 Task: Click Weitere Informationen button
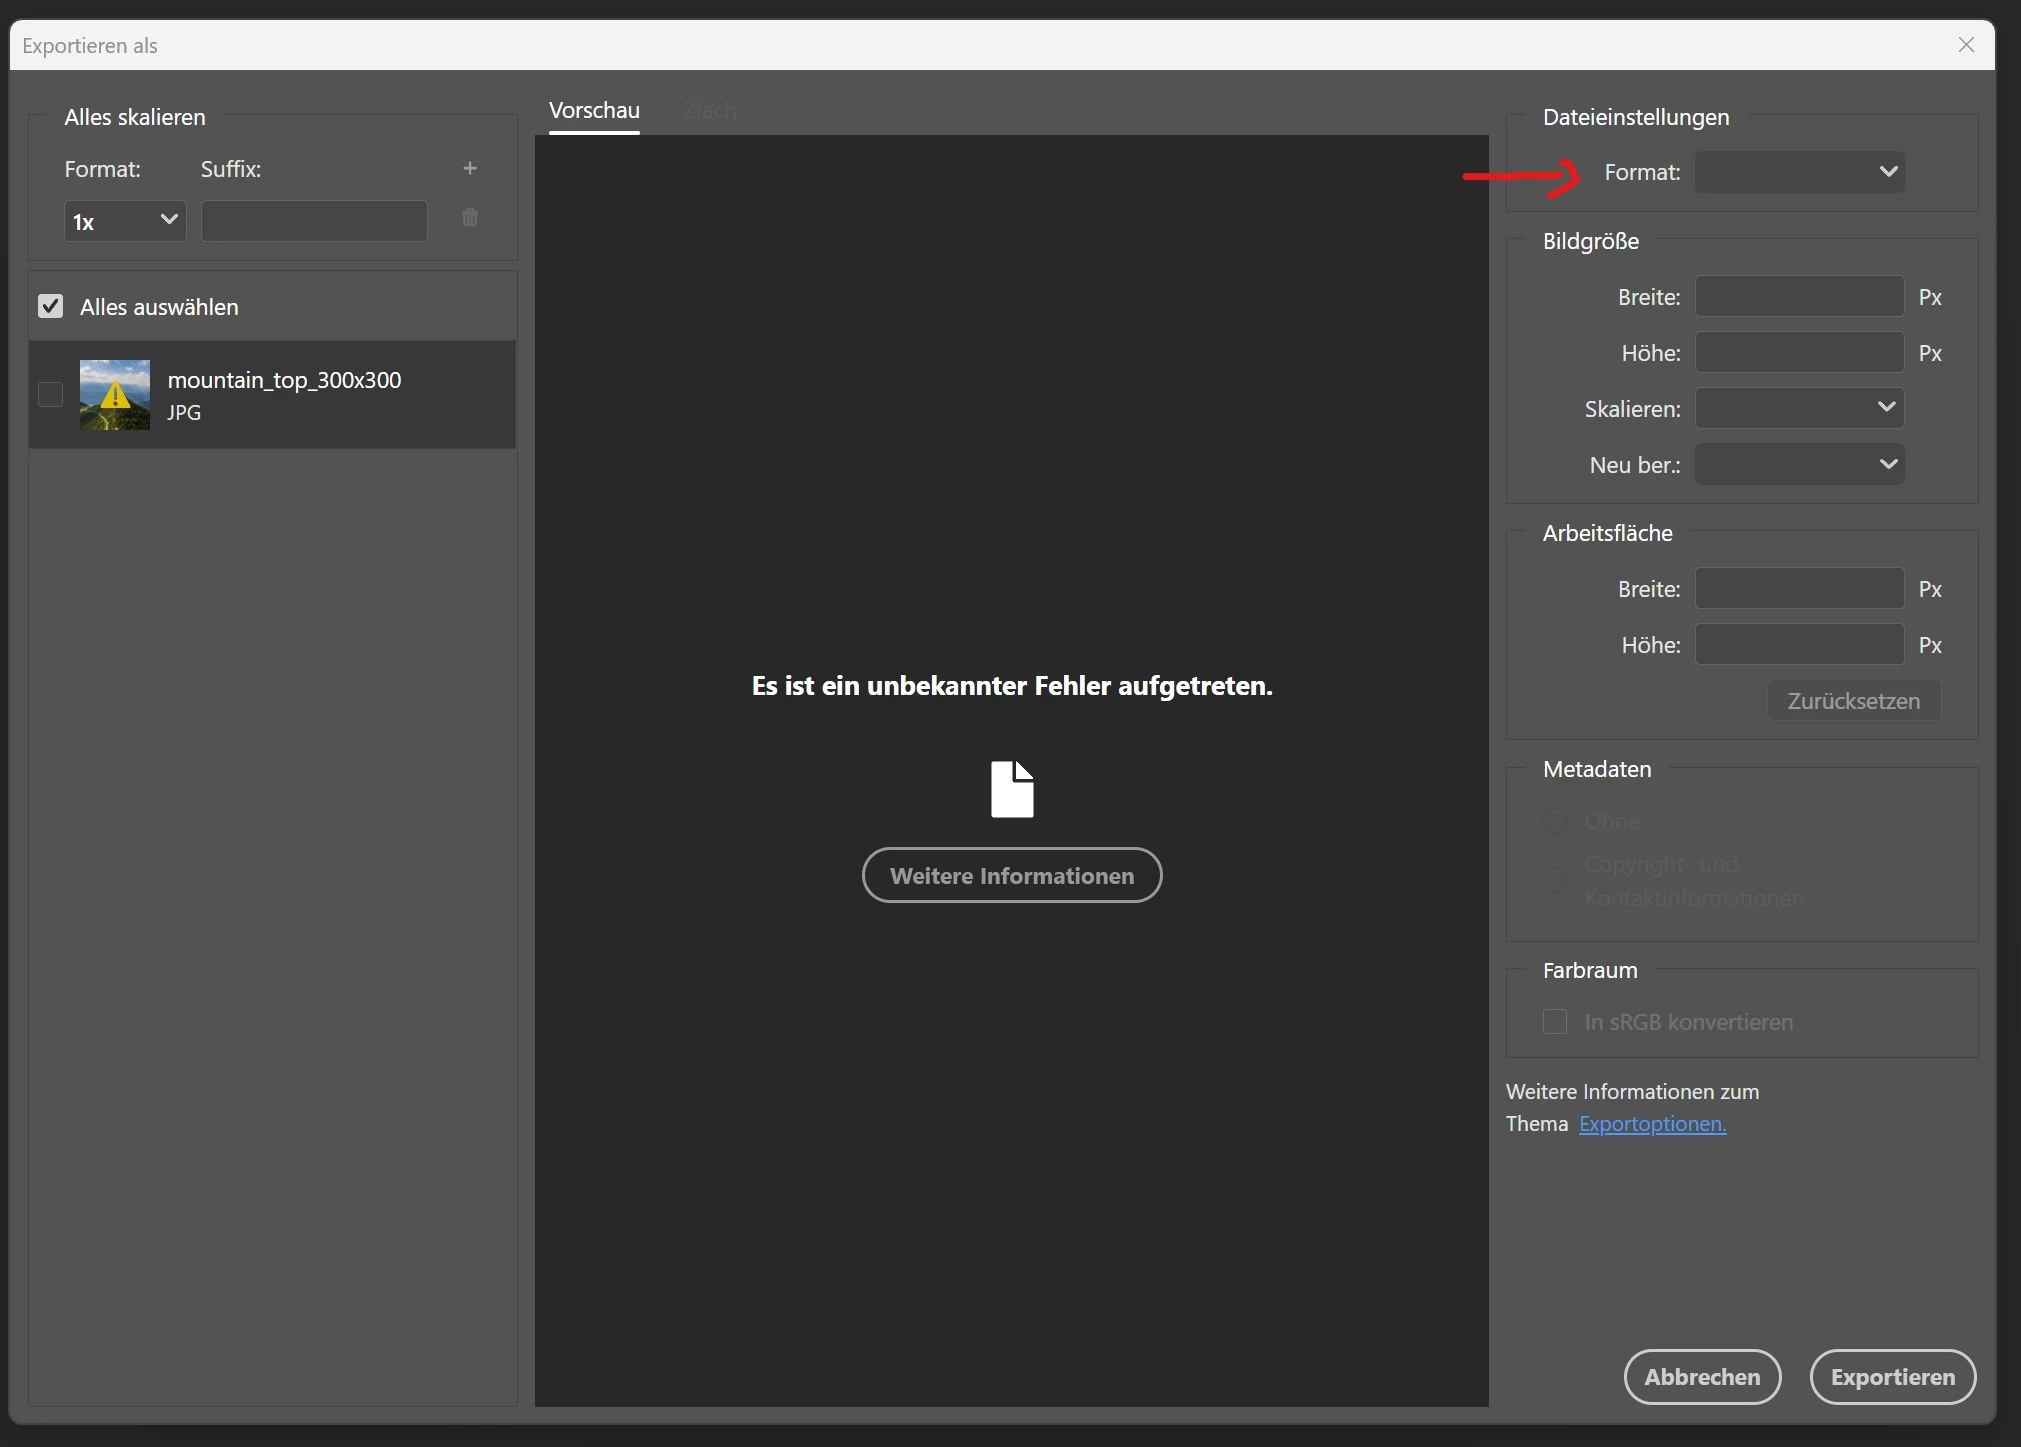click(1012, 876)
